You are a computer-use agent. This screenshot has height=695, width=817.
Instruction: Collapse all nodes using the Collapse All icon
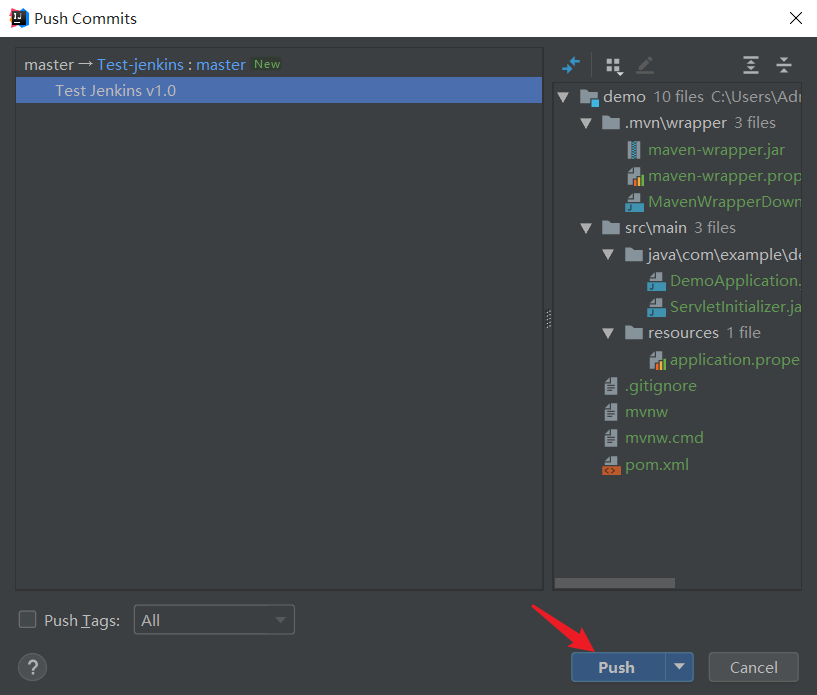point(784,65)
